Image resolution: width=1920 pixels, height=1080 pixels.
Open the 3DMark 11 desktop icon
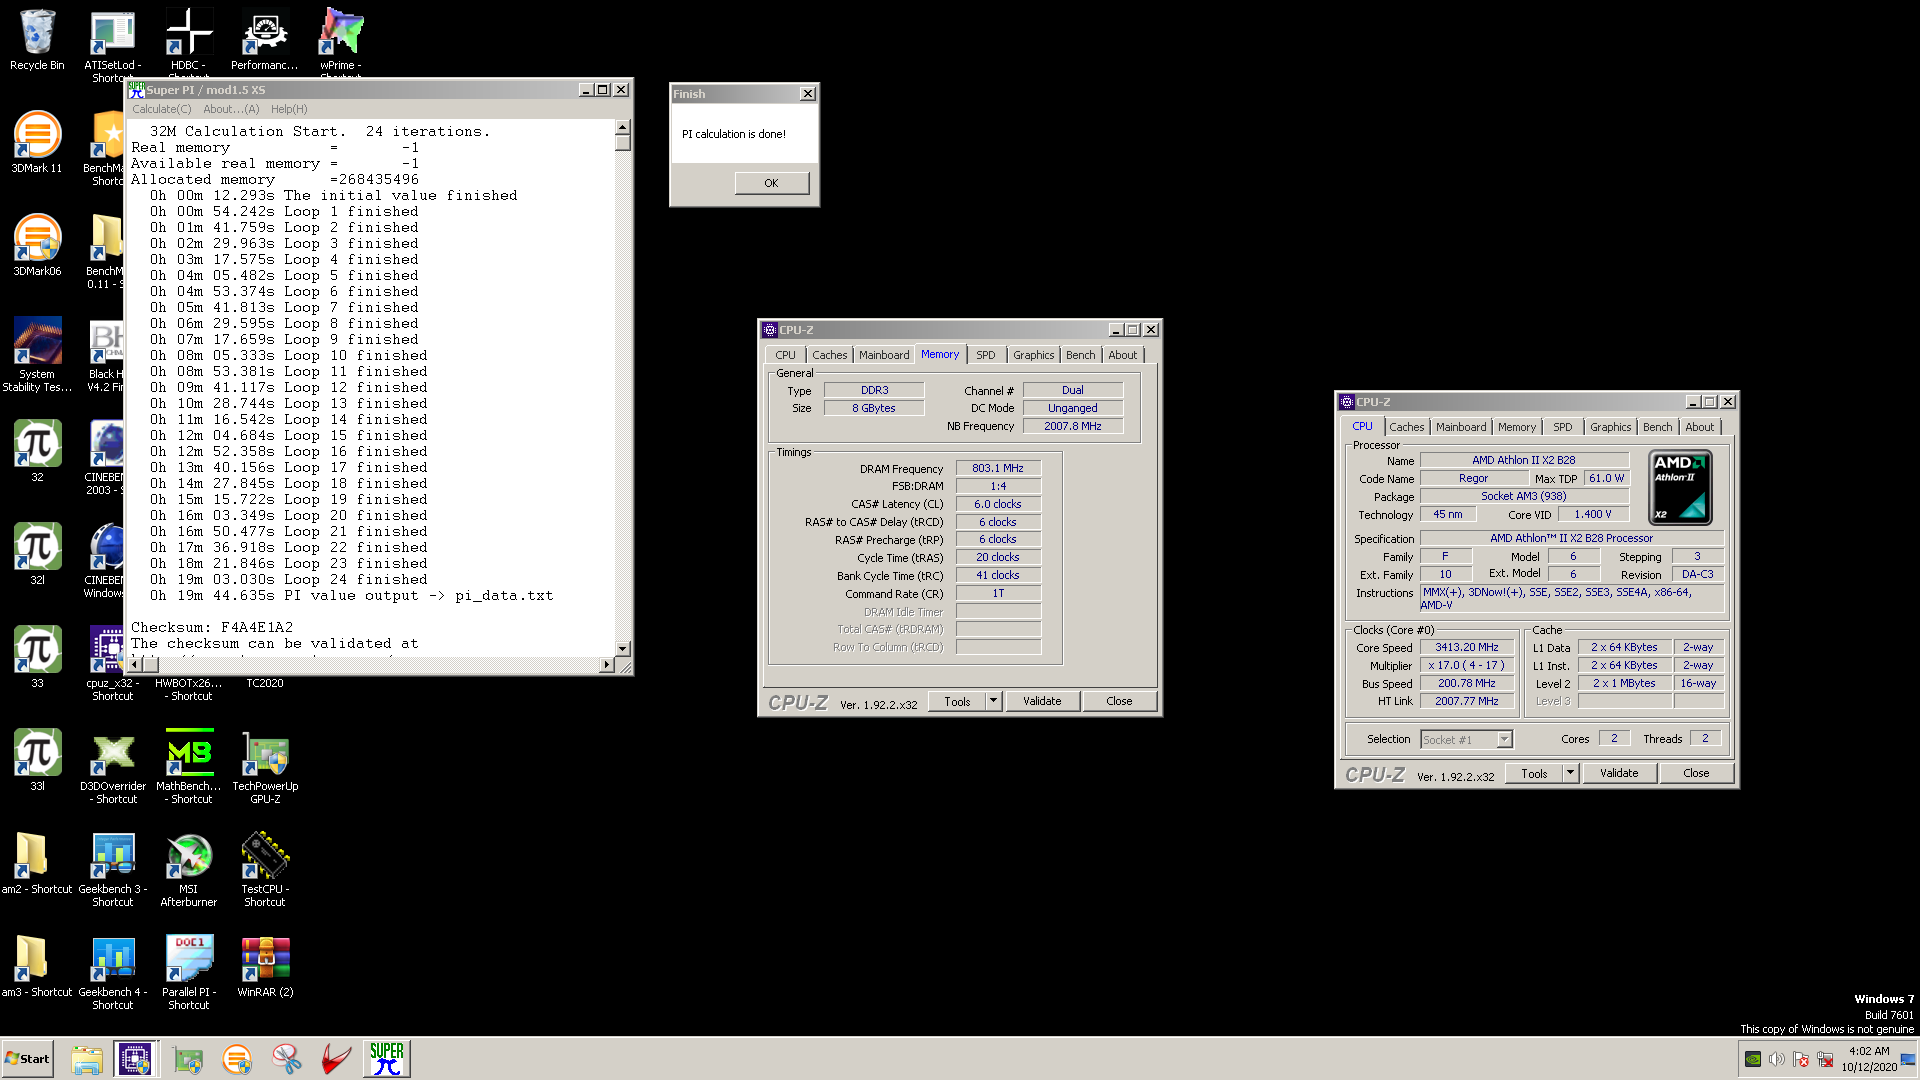pos(37,142)
